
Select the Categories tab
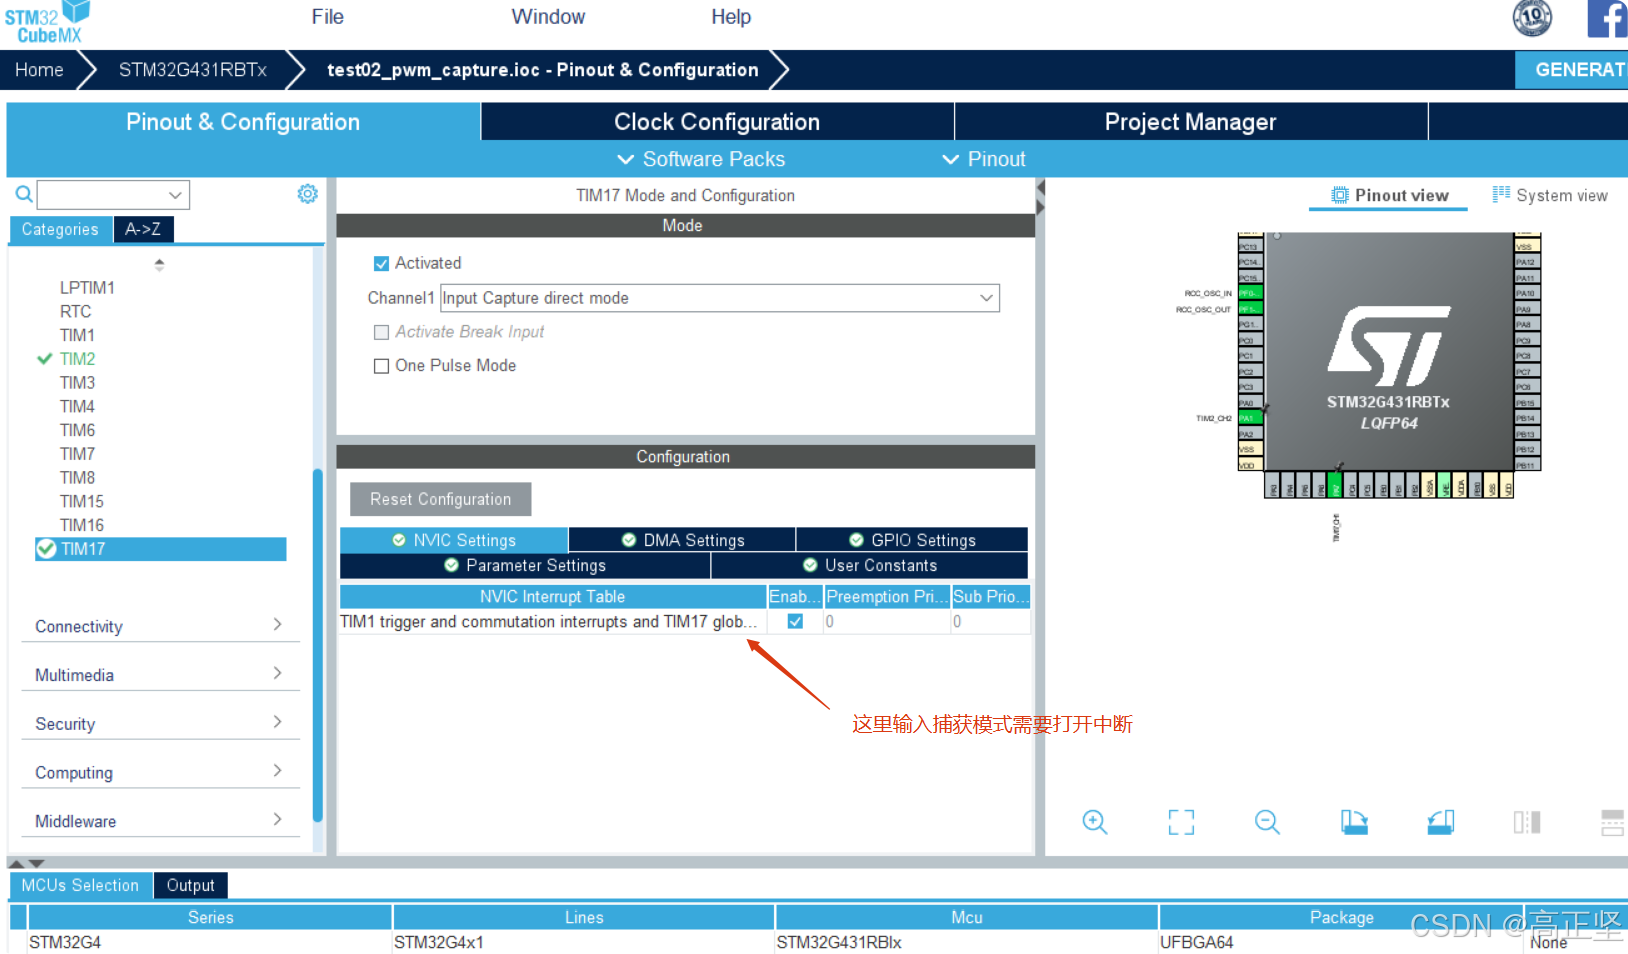pos(60,229)
